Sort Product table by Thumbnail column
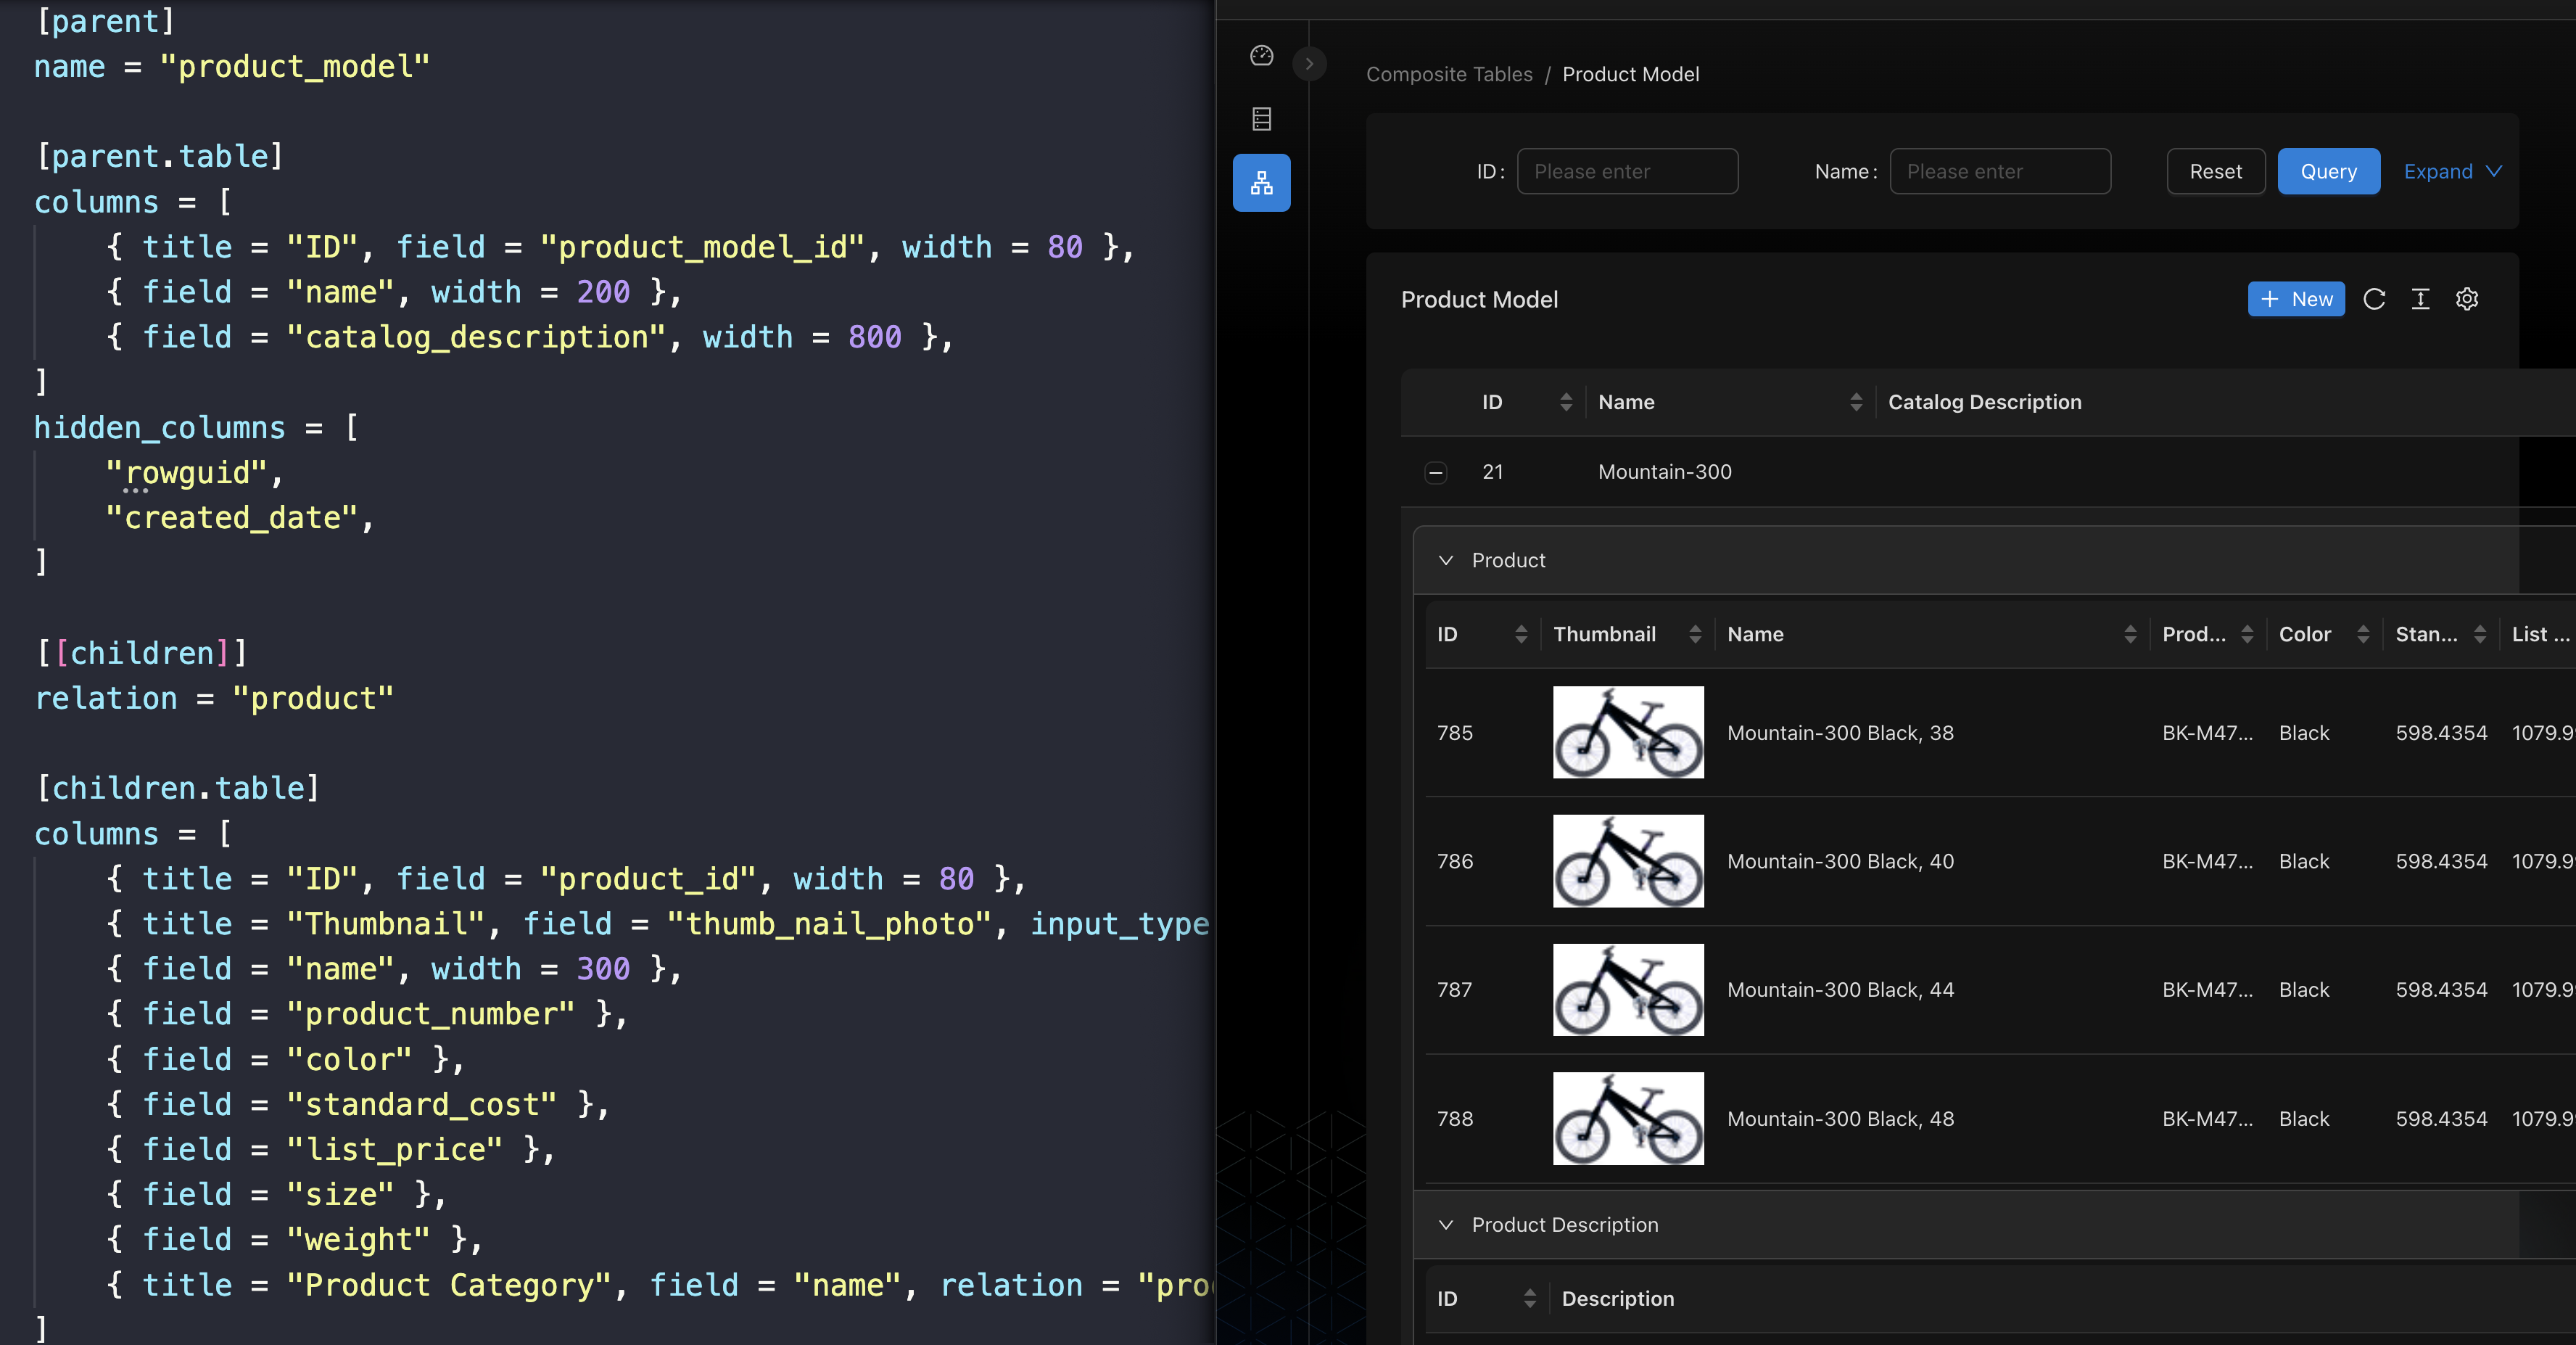This screenshot has height=1345, width=2576. (1694, 634)
